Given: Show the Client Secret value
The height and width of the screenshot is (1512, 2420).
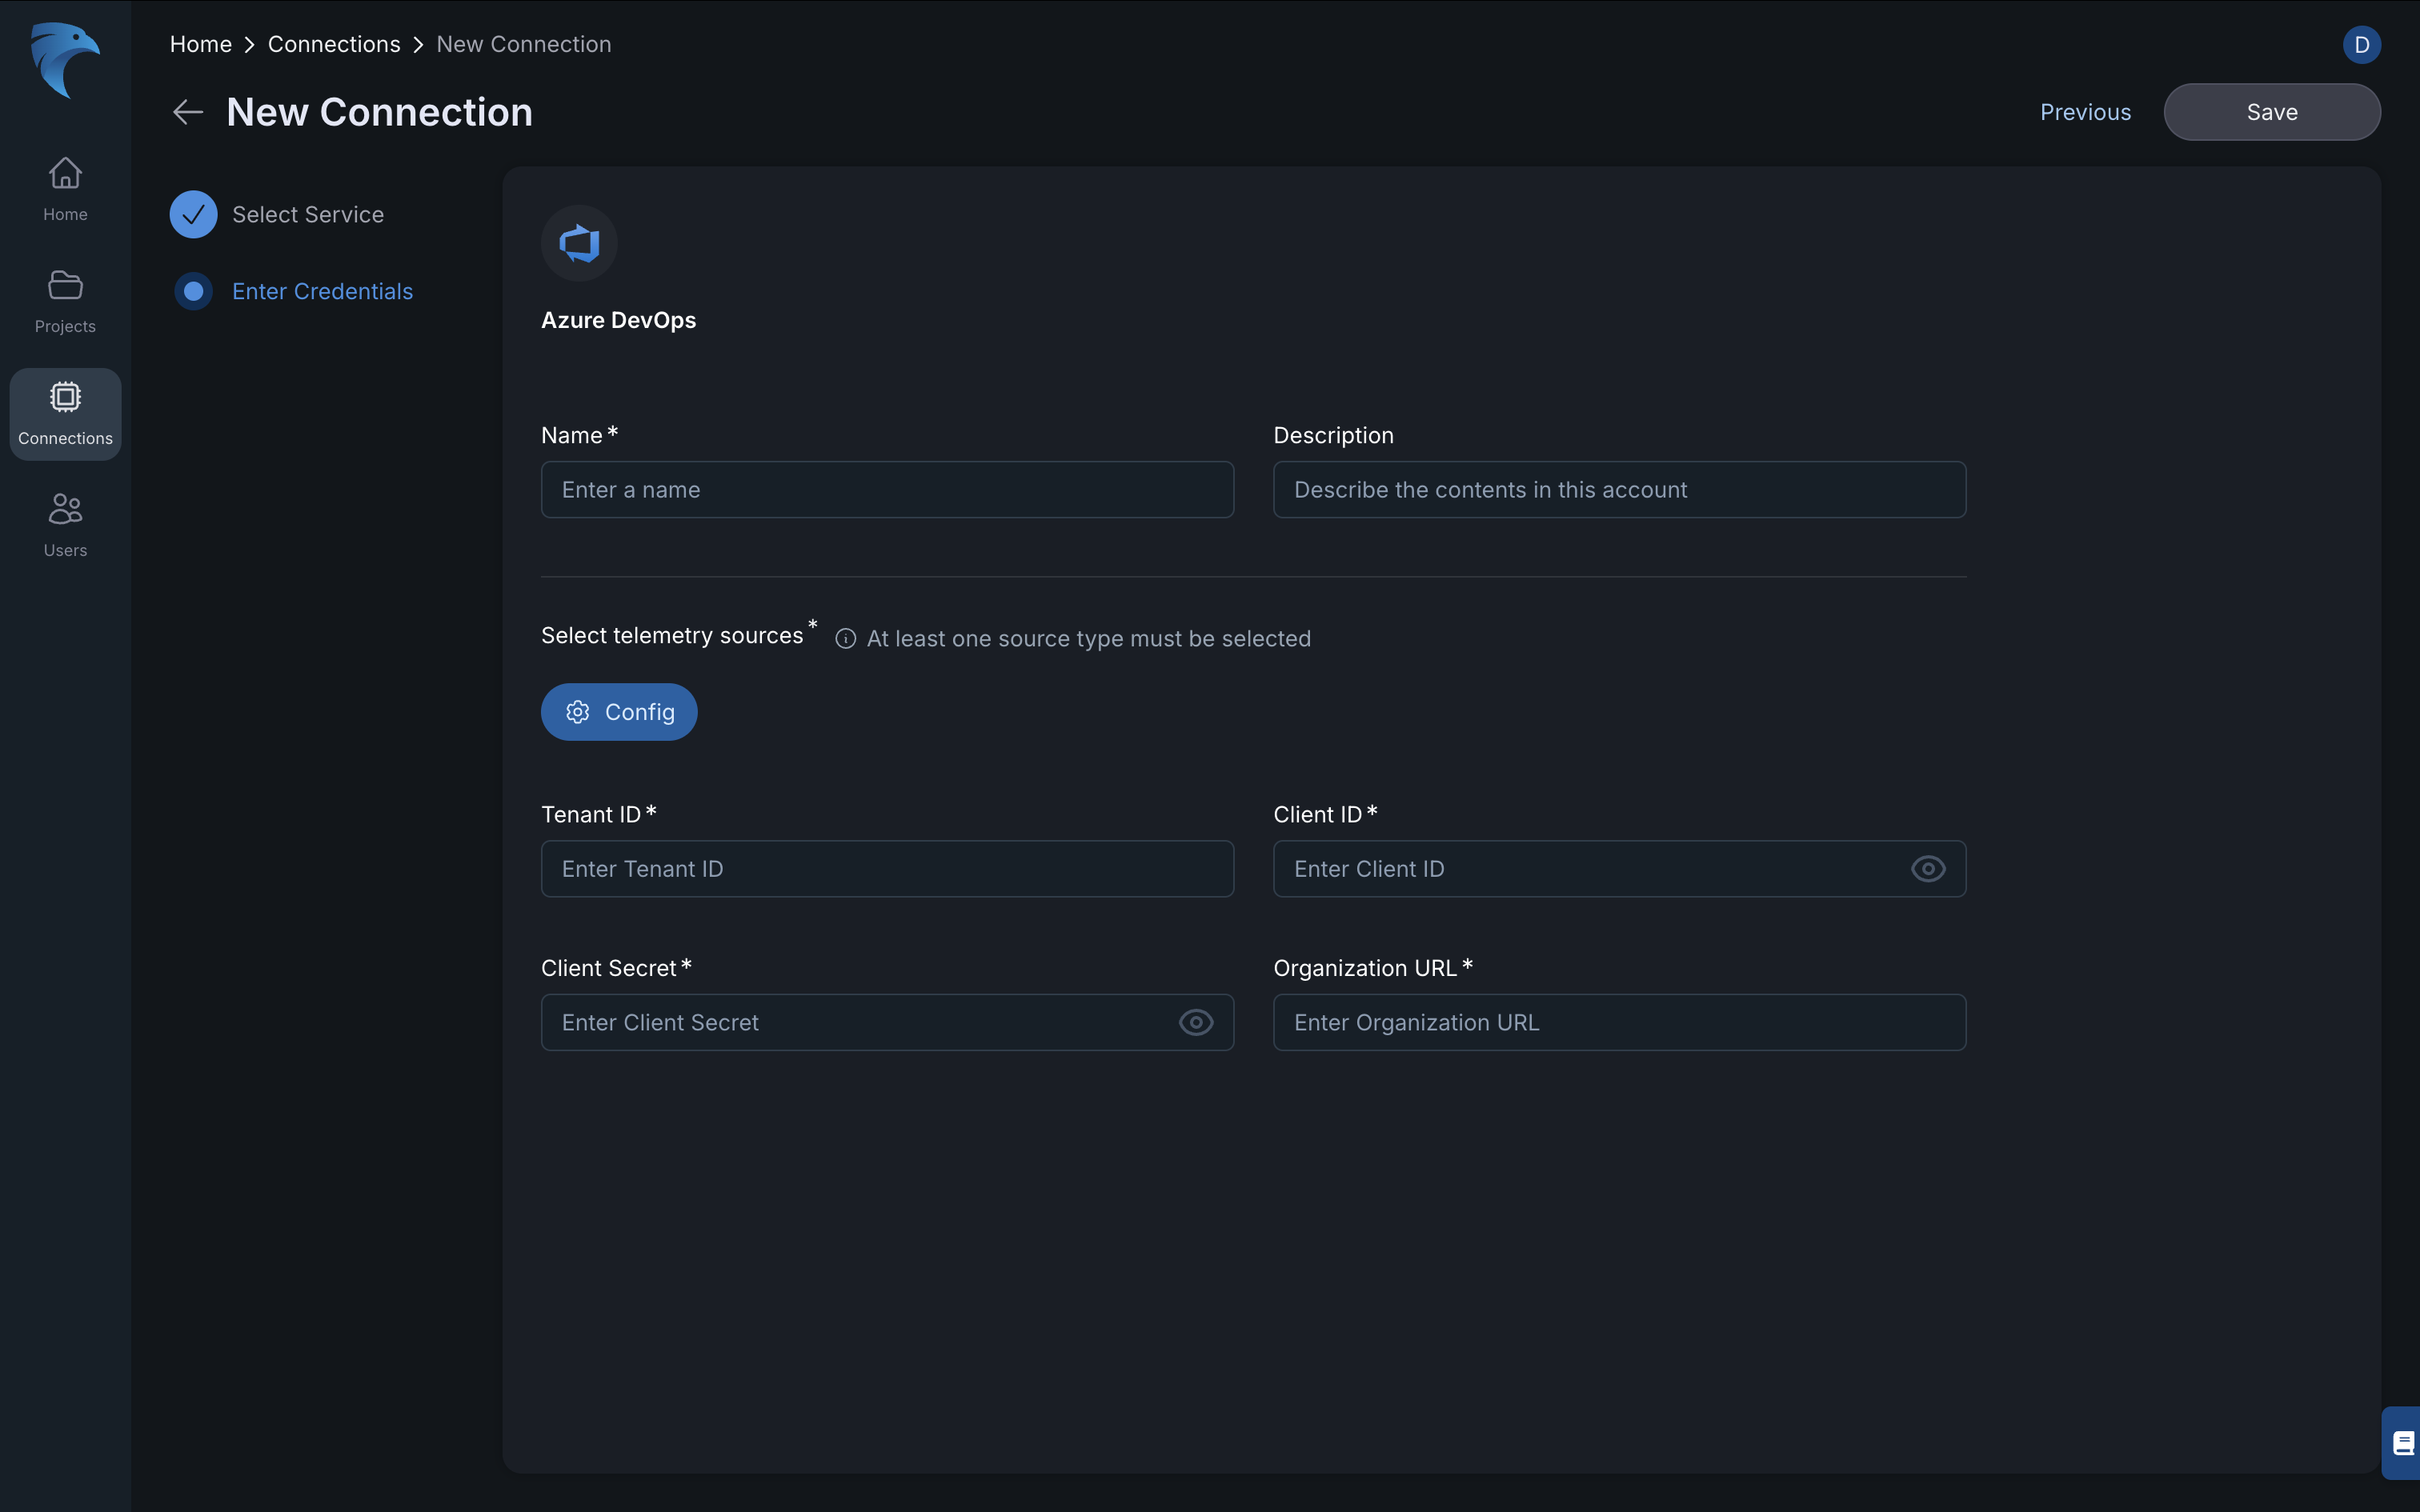Looking at the screenshot, I should point(1195,1022).
